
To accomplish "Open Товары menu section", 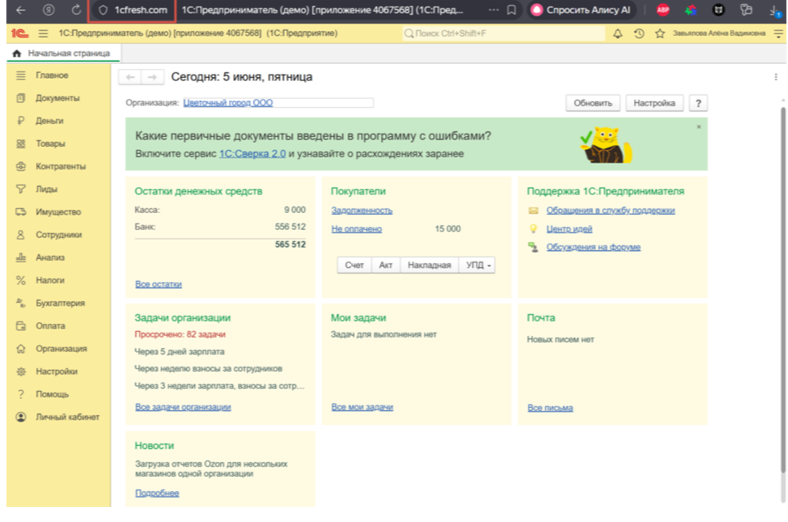I will [x=50, y=144].
